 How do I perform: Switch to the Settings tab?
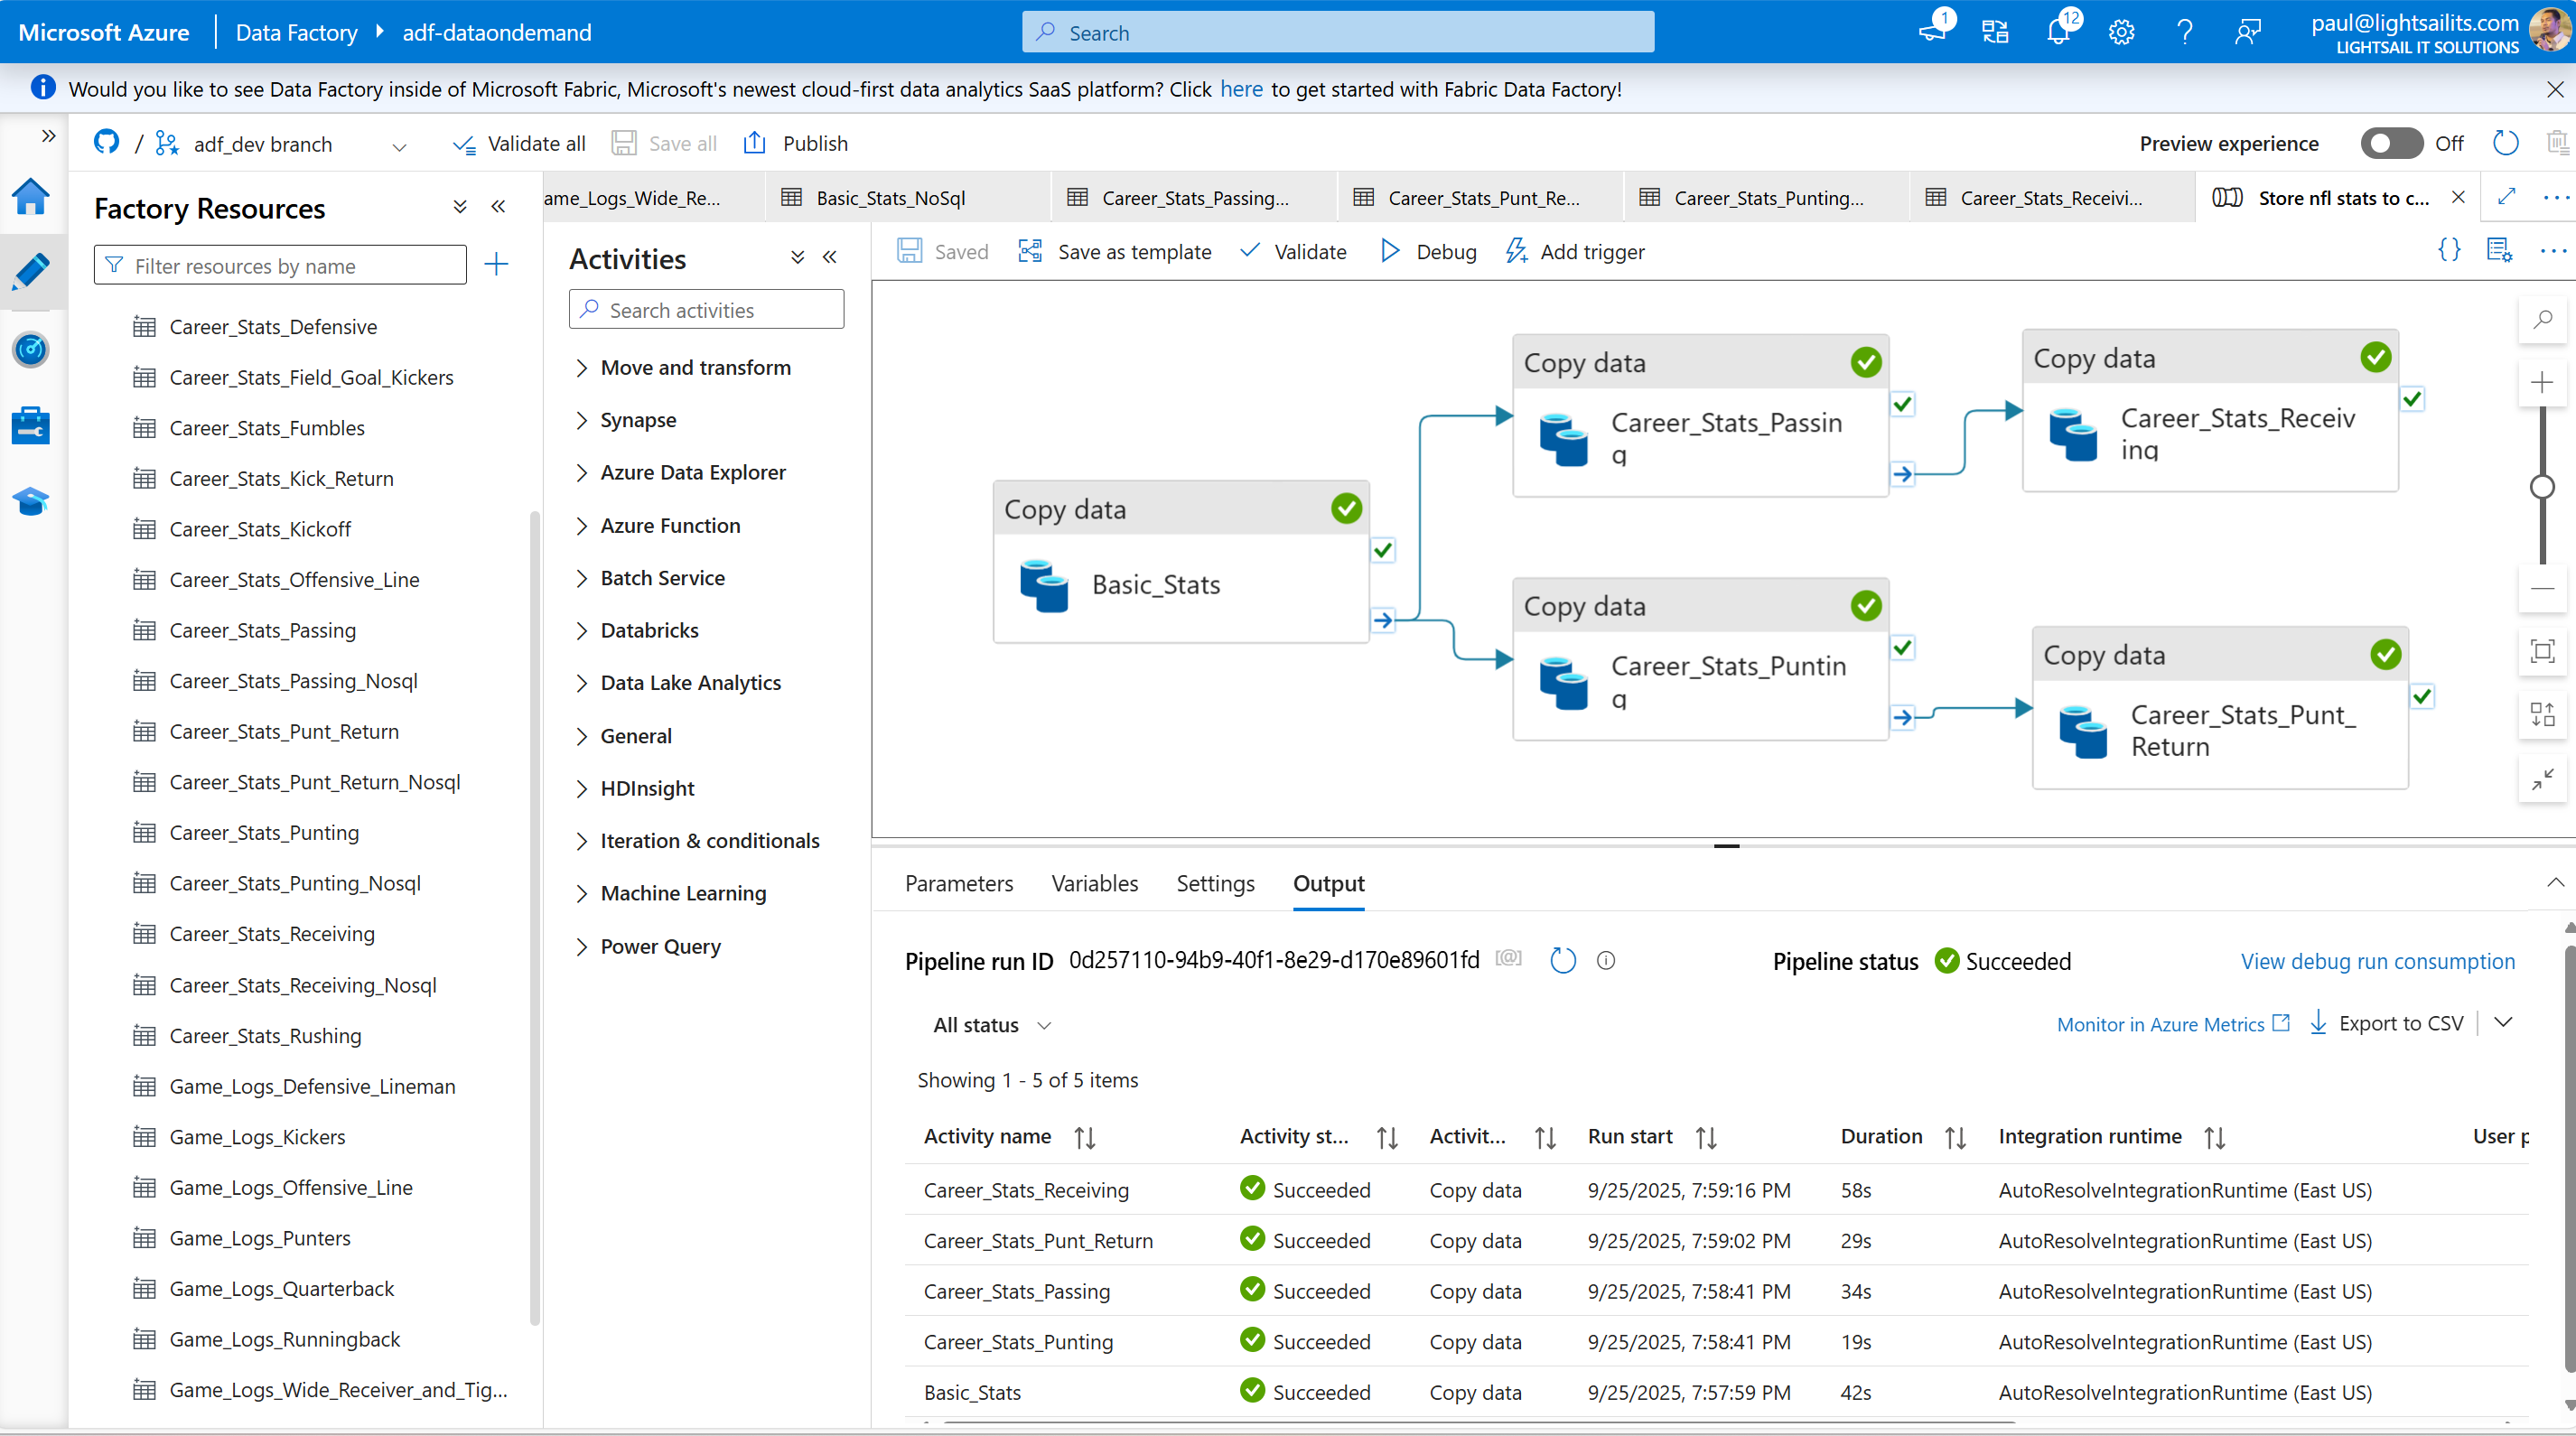point(1214,883)
